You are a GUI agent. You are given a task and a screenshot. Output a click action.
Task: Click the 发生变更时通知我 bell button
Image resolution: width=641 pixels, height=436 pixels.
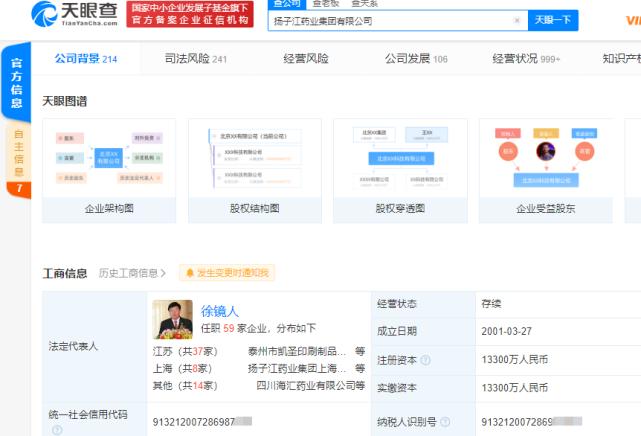pyautogui.click(x=227, y=273)
